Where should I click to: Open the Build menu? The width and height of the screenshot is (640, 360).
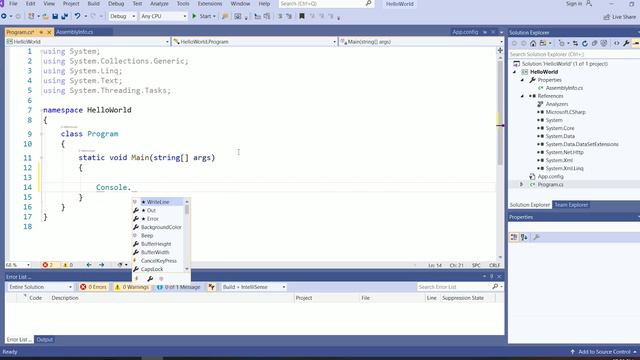click(x=93, y=4)
